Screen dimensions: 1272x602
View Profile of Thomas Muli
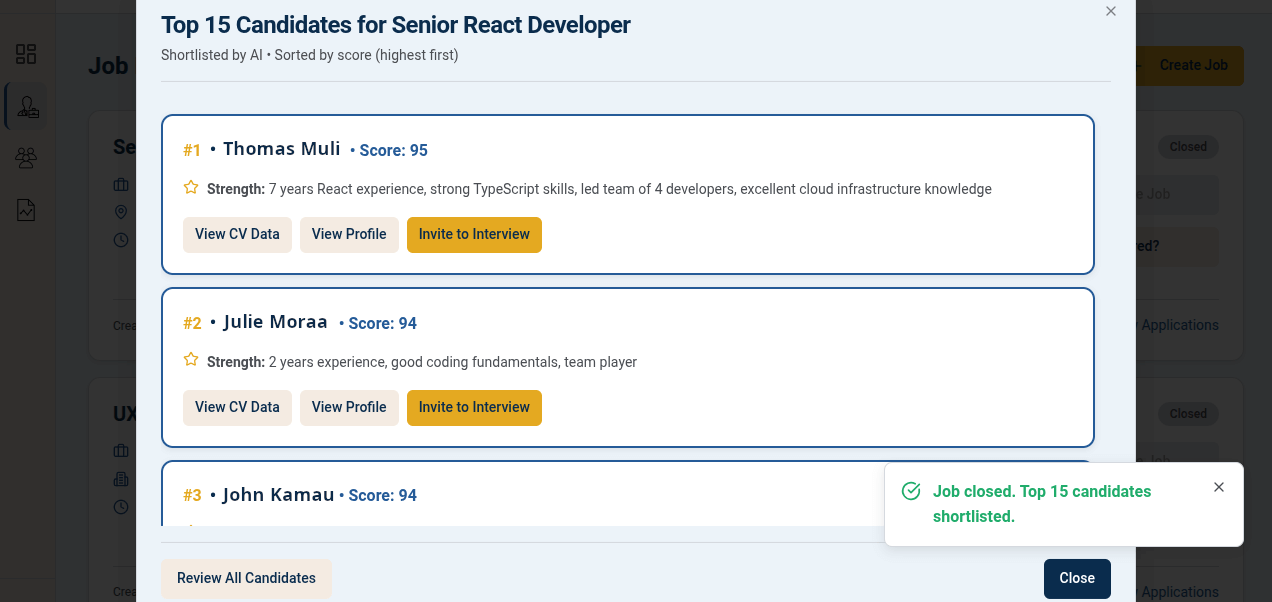click(x=349, y=235)
